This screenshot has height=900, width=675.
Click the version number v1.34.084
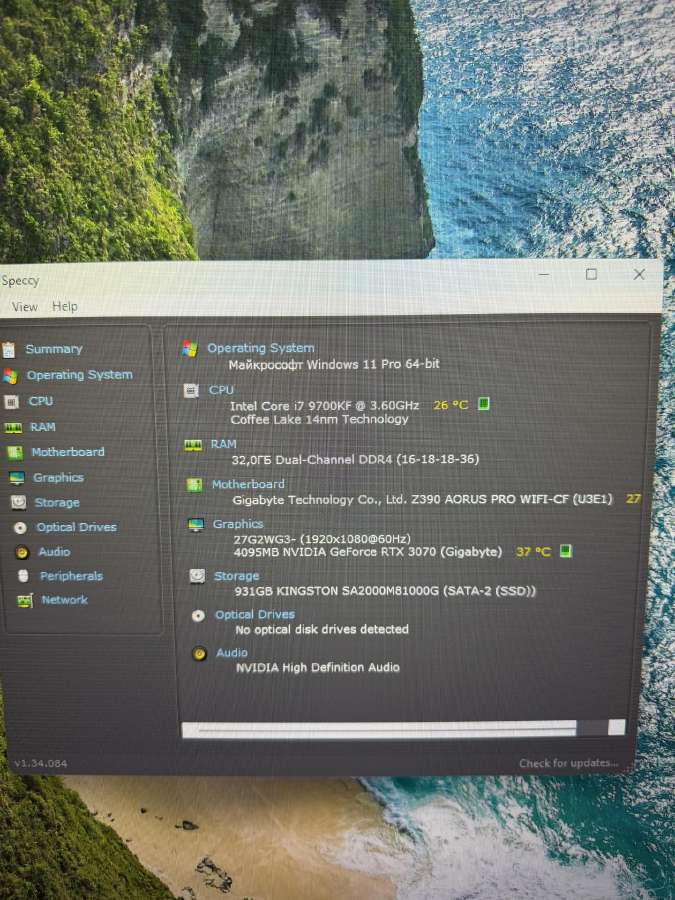40,763
